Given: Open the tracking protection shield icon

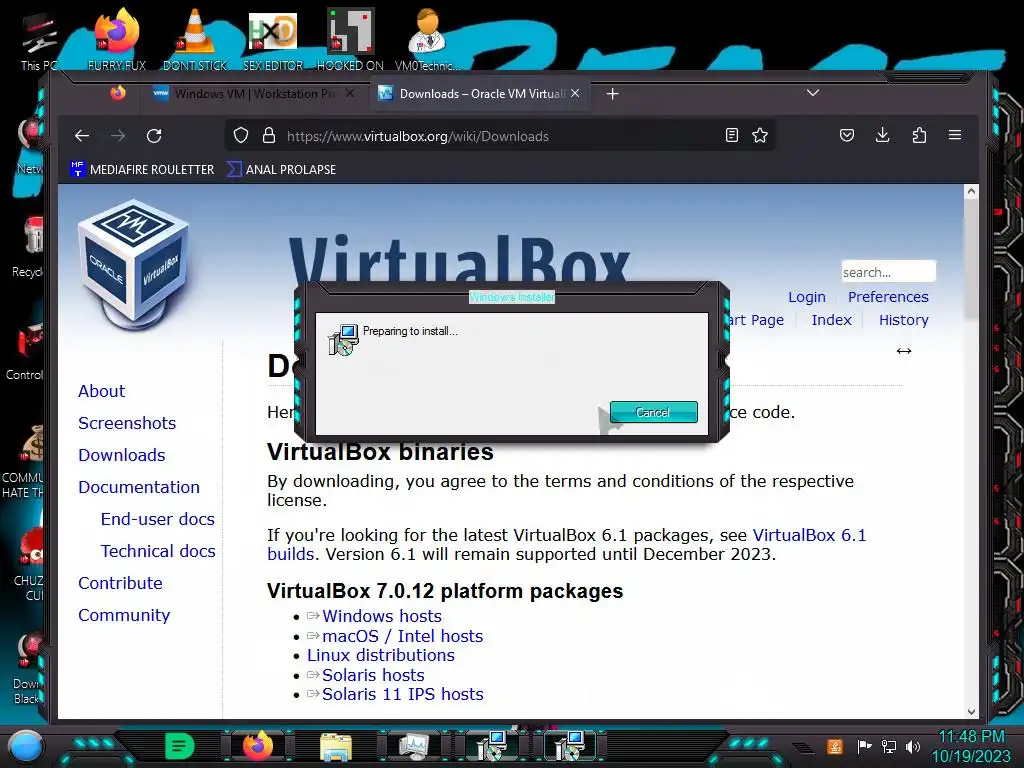Looking at the screenshot, I should click(241, 136).
